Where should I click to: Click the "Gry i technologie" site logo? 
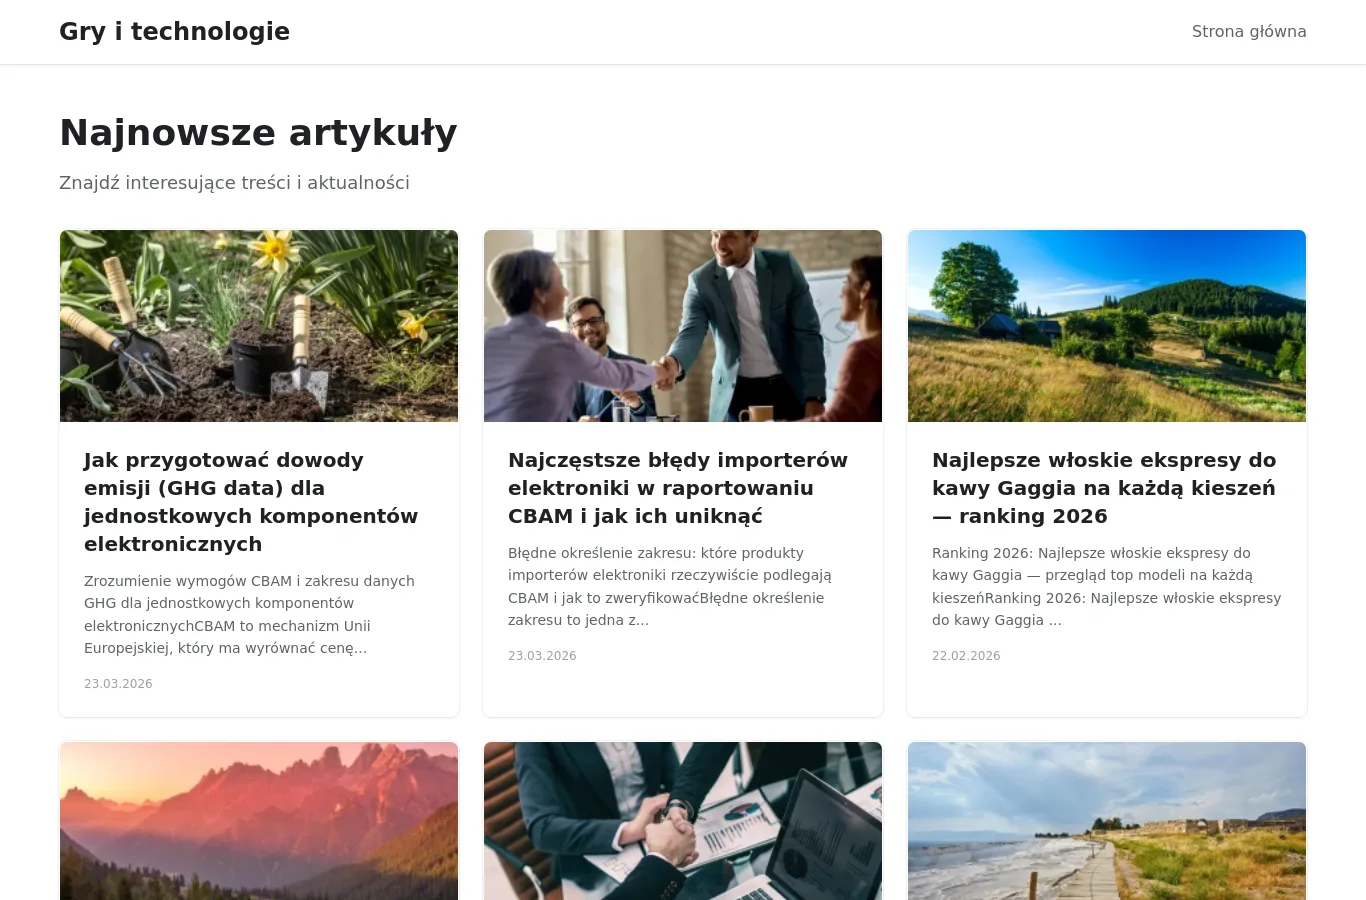tap(174, 32)
